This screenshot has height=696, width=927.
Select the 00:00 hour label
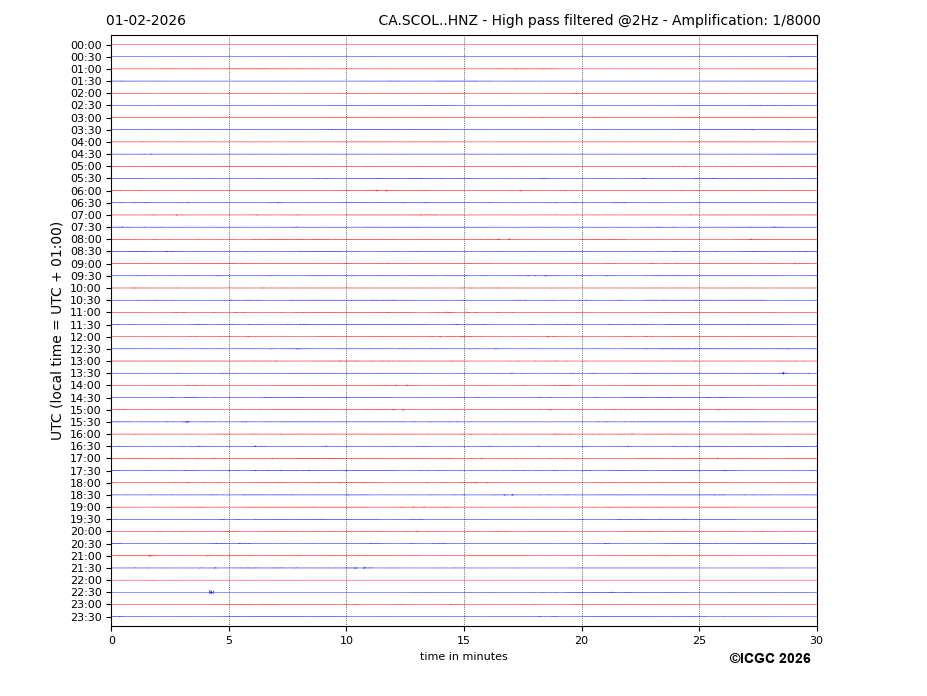click(86, 45)
